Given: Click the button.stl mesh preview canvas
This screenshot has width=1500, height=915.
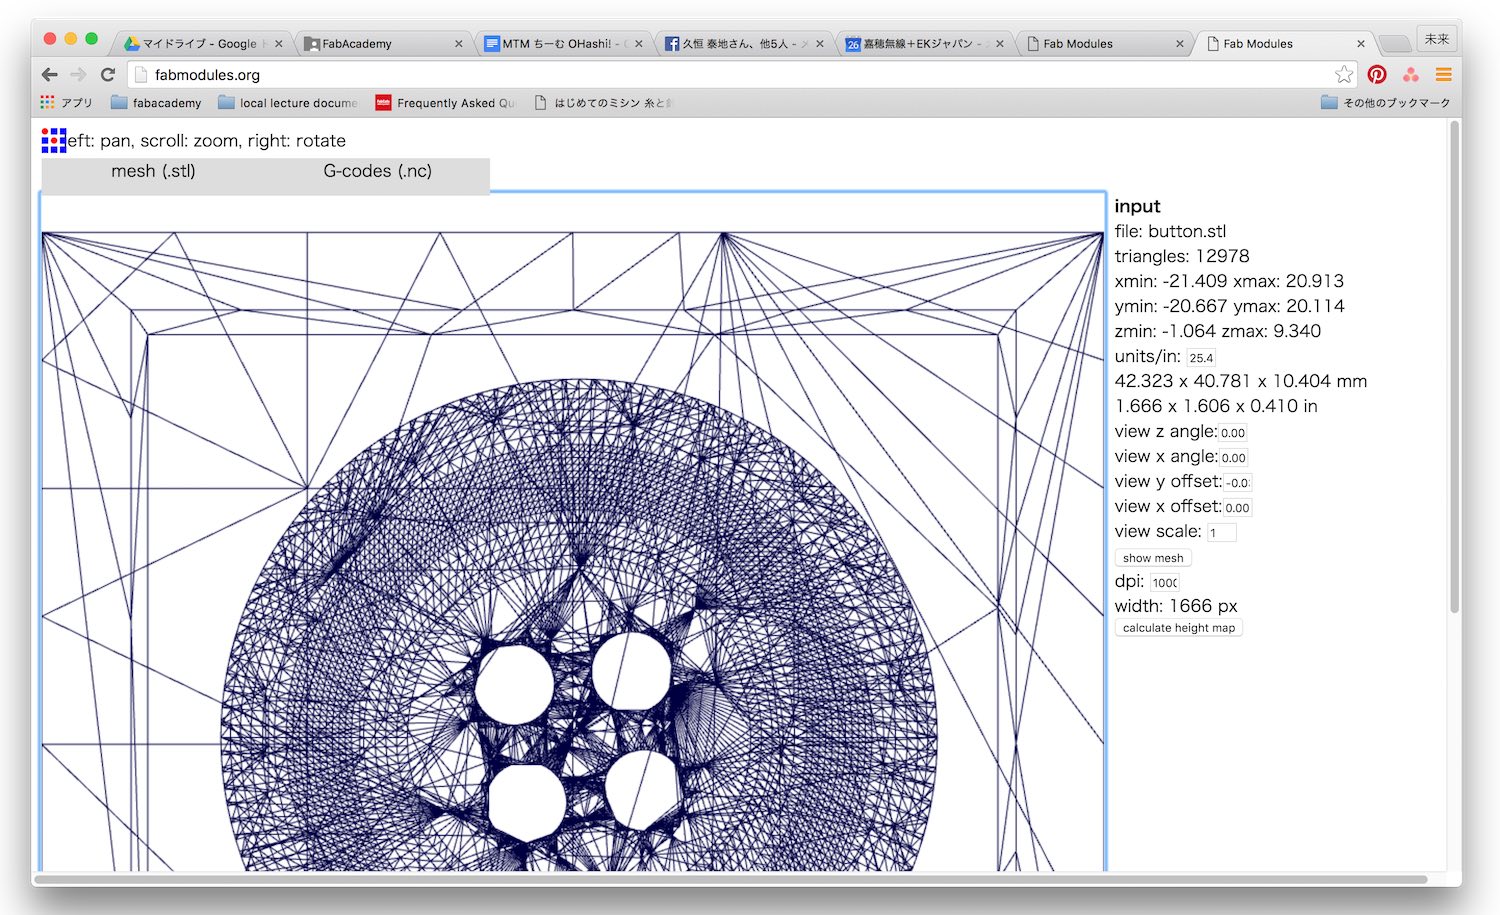Looking at the screenshot, I should 573,531.
